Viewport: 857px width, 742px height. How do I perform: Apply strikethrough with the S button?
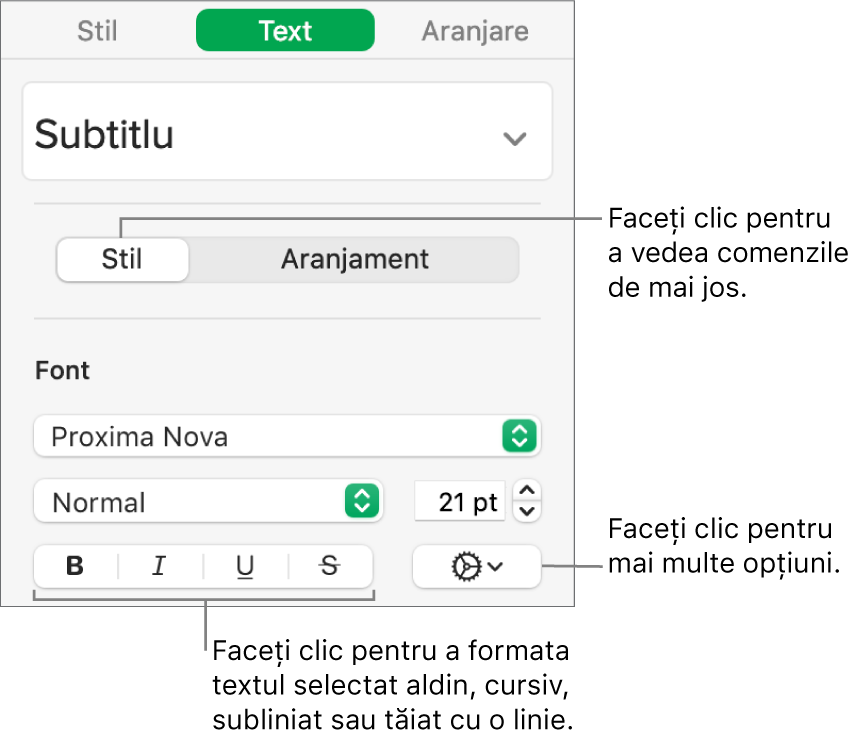pos(330,567)
